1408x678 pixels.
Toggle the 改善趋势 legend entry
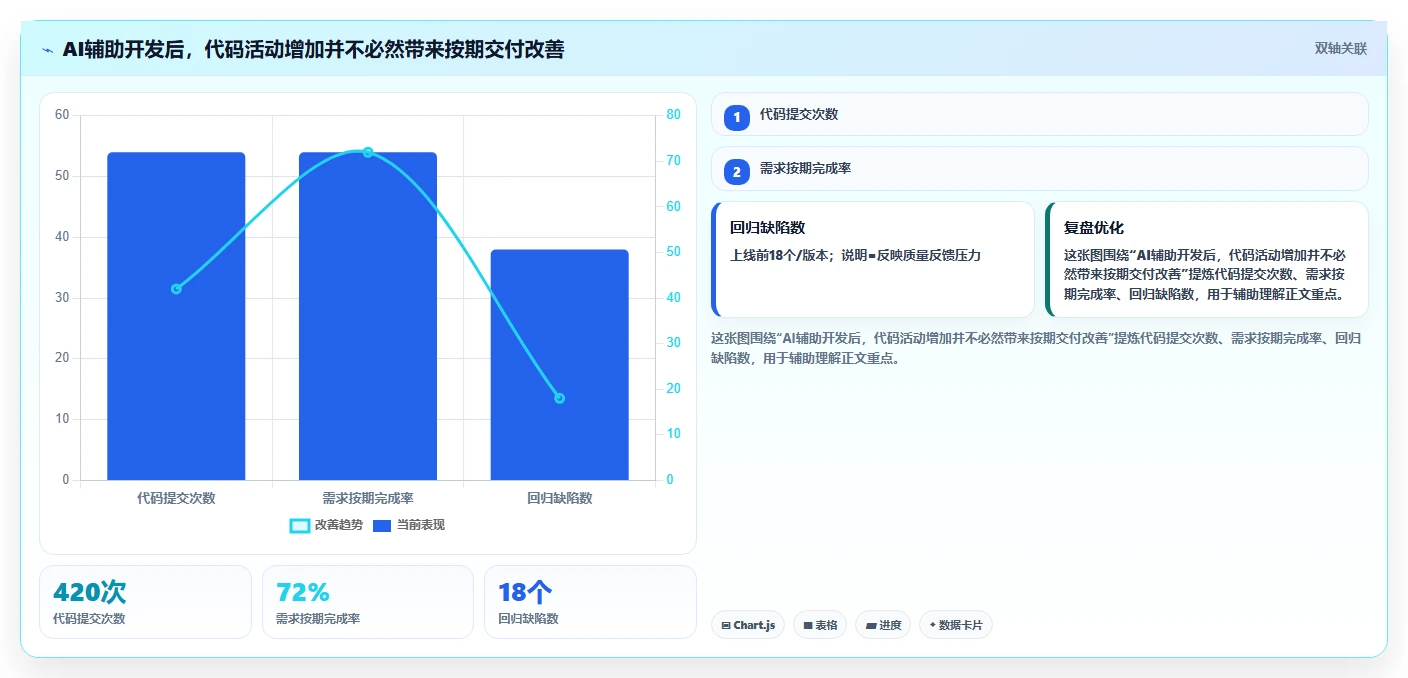pos(326,525)
